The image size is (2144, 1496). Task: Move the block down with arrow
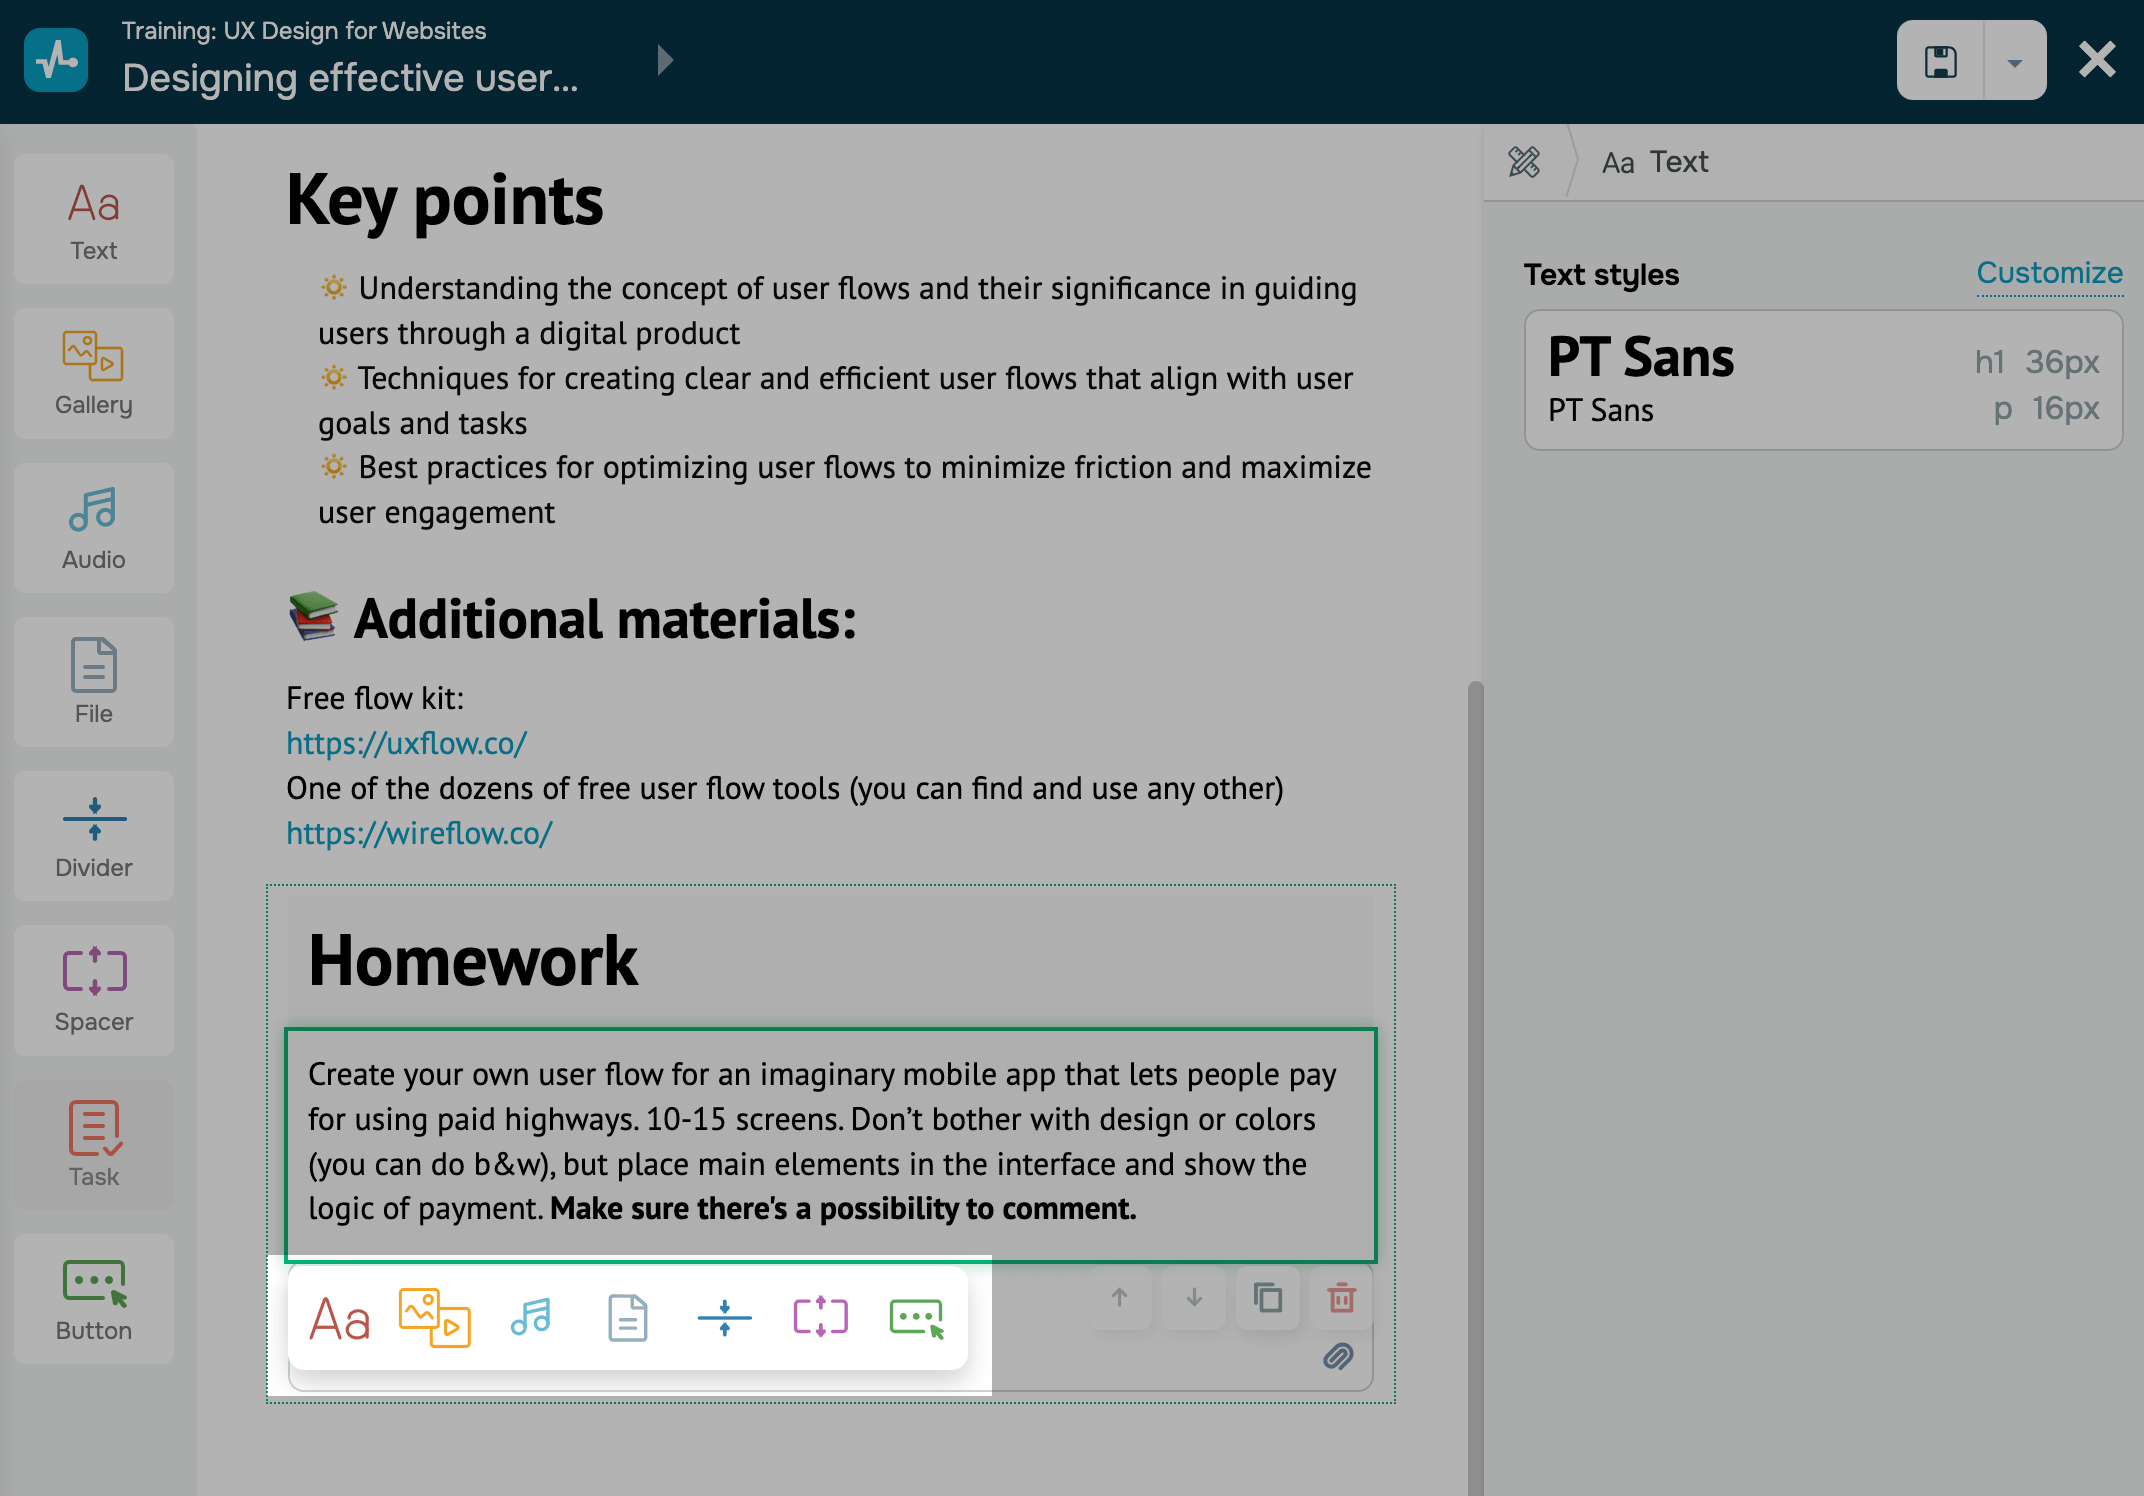[1194, 1298]
